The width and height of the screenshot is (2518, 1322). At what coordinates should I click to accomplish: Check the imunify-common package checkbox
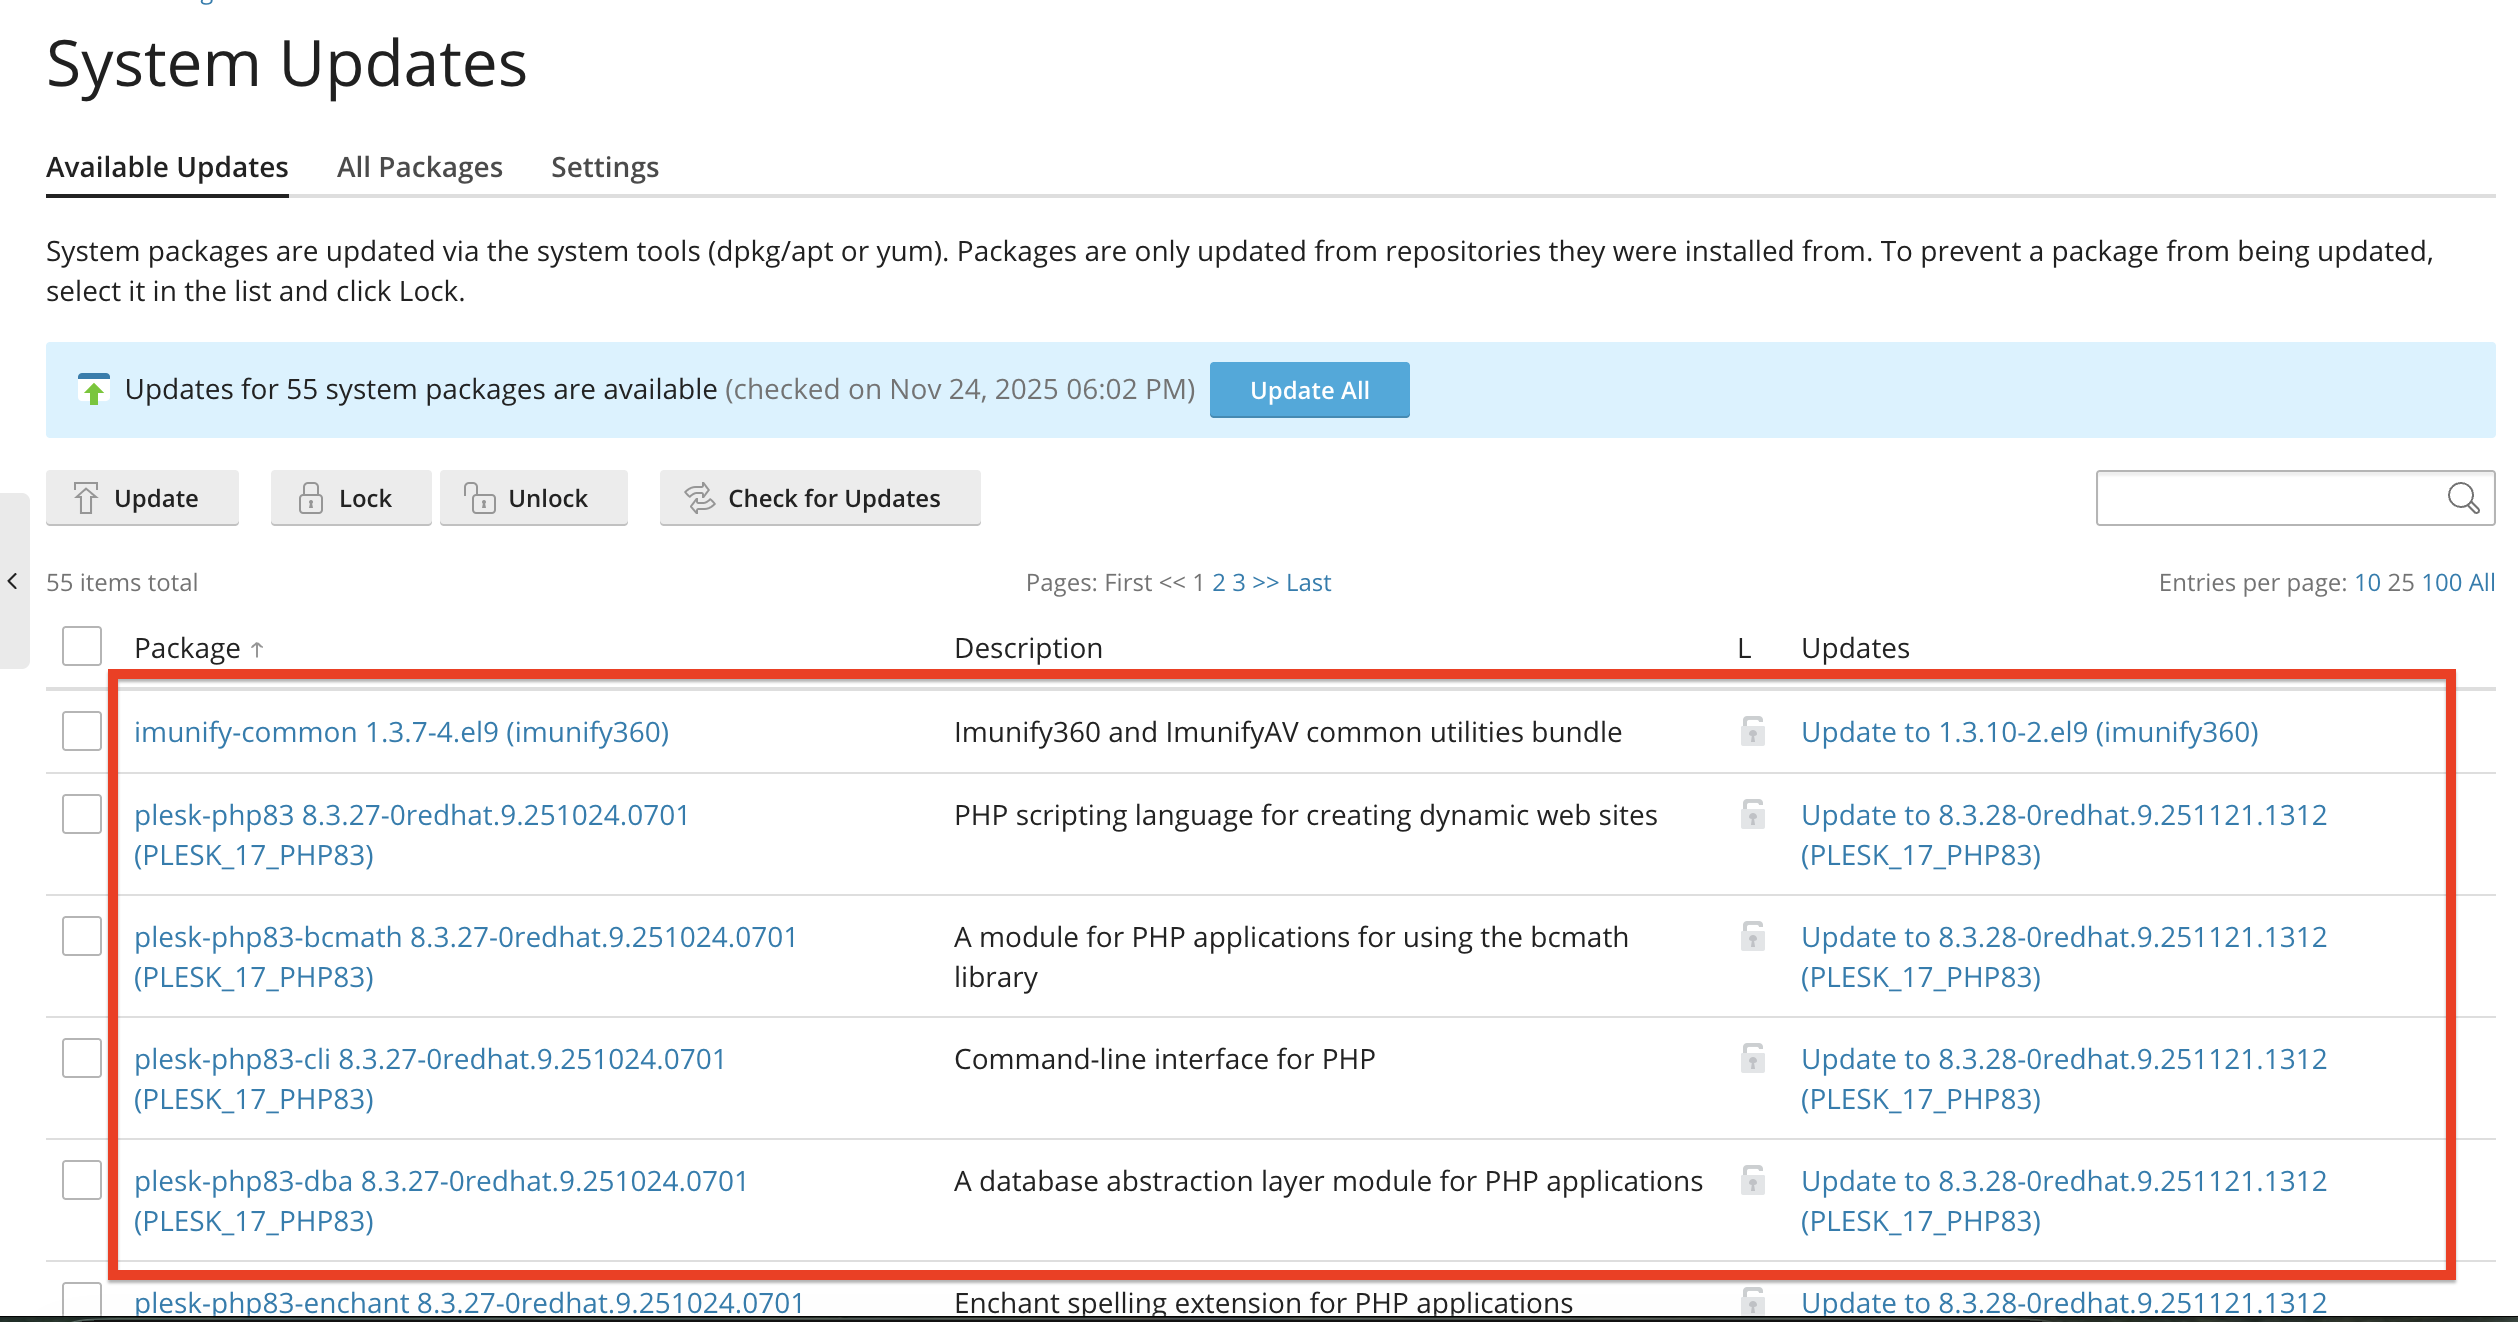[x=82, y=731]
